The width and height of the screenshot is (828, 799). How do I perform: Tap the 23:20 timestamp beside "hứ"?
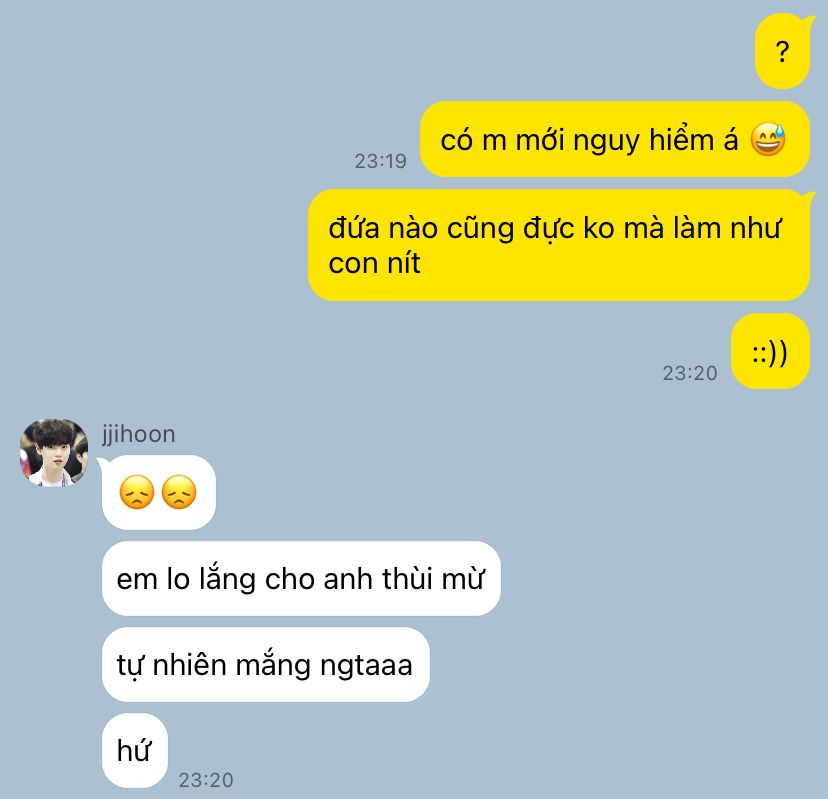point(206,780)
